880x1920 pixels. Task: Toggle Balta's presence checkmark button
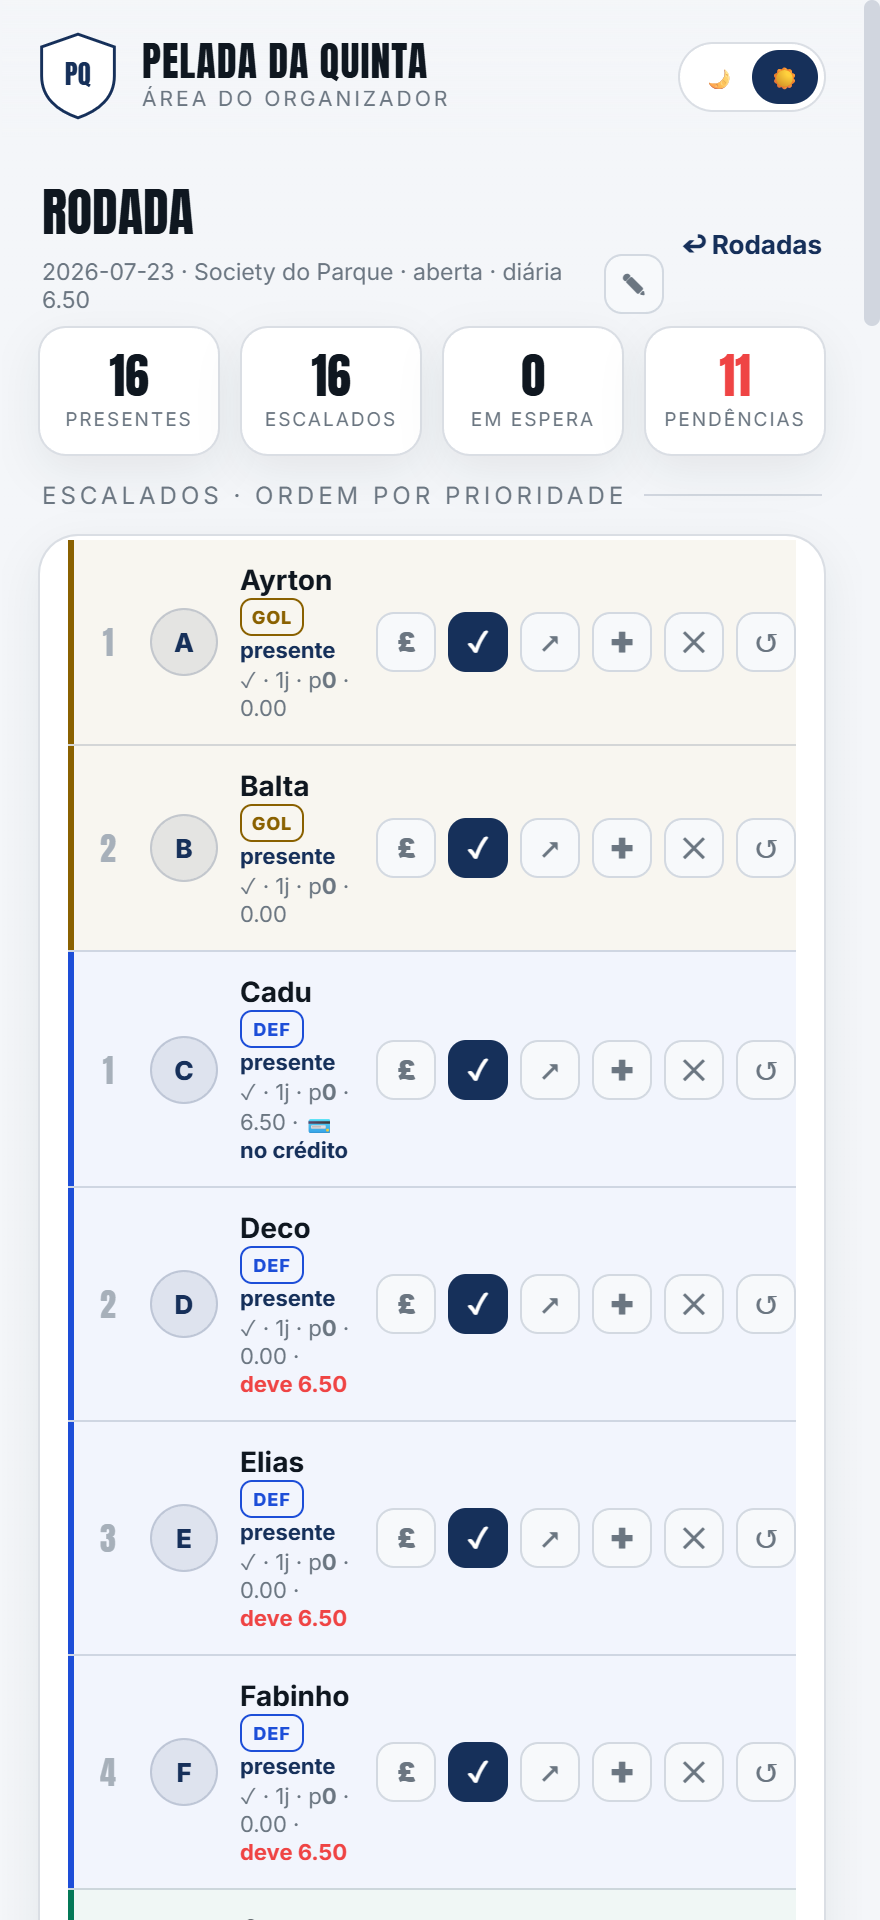[478, 848]
